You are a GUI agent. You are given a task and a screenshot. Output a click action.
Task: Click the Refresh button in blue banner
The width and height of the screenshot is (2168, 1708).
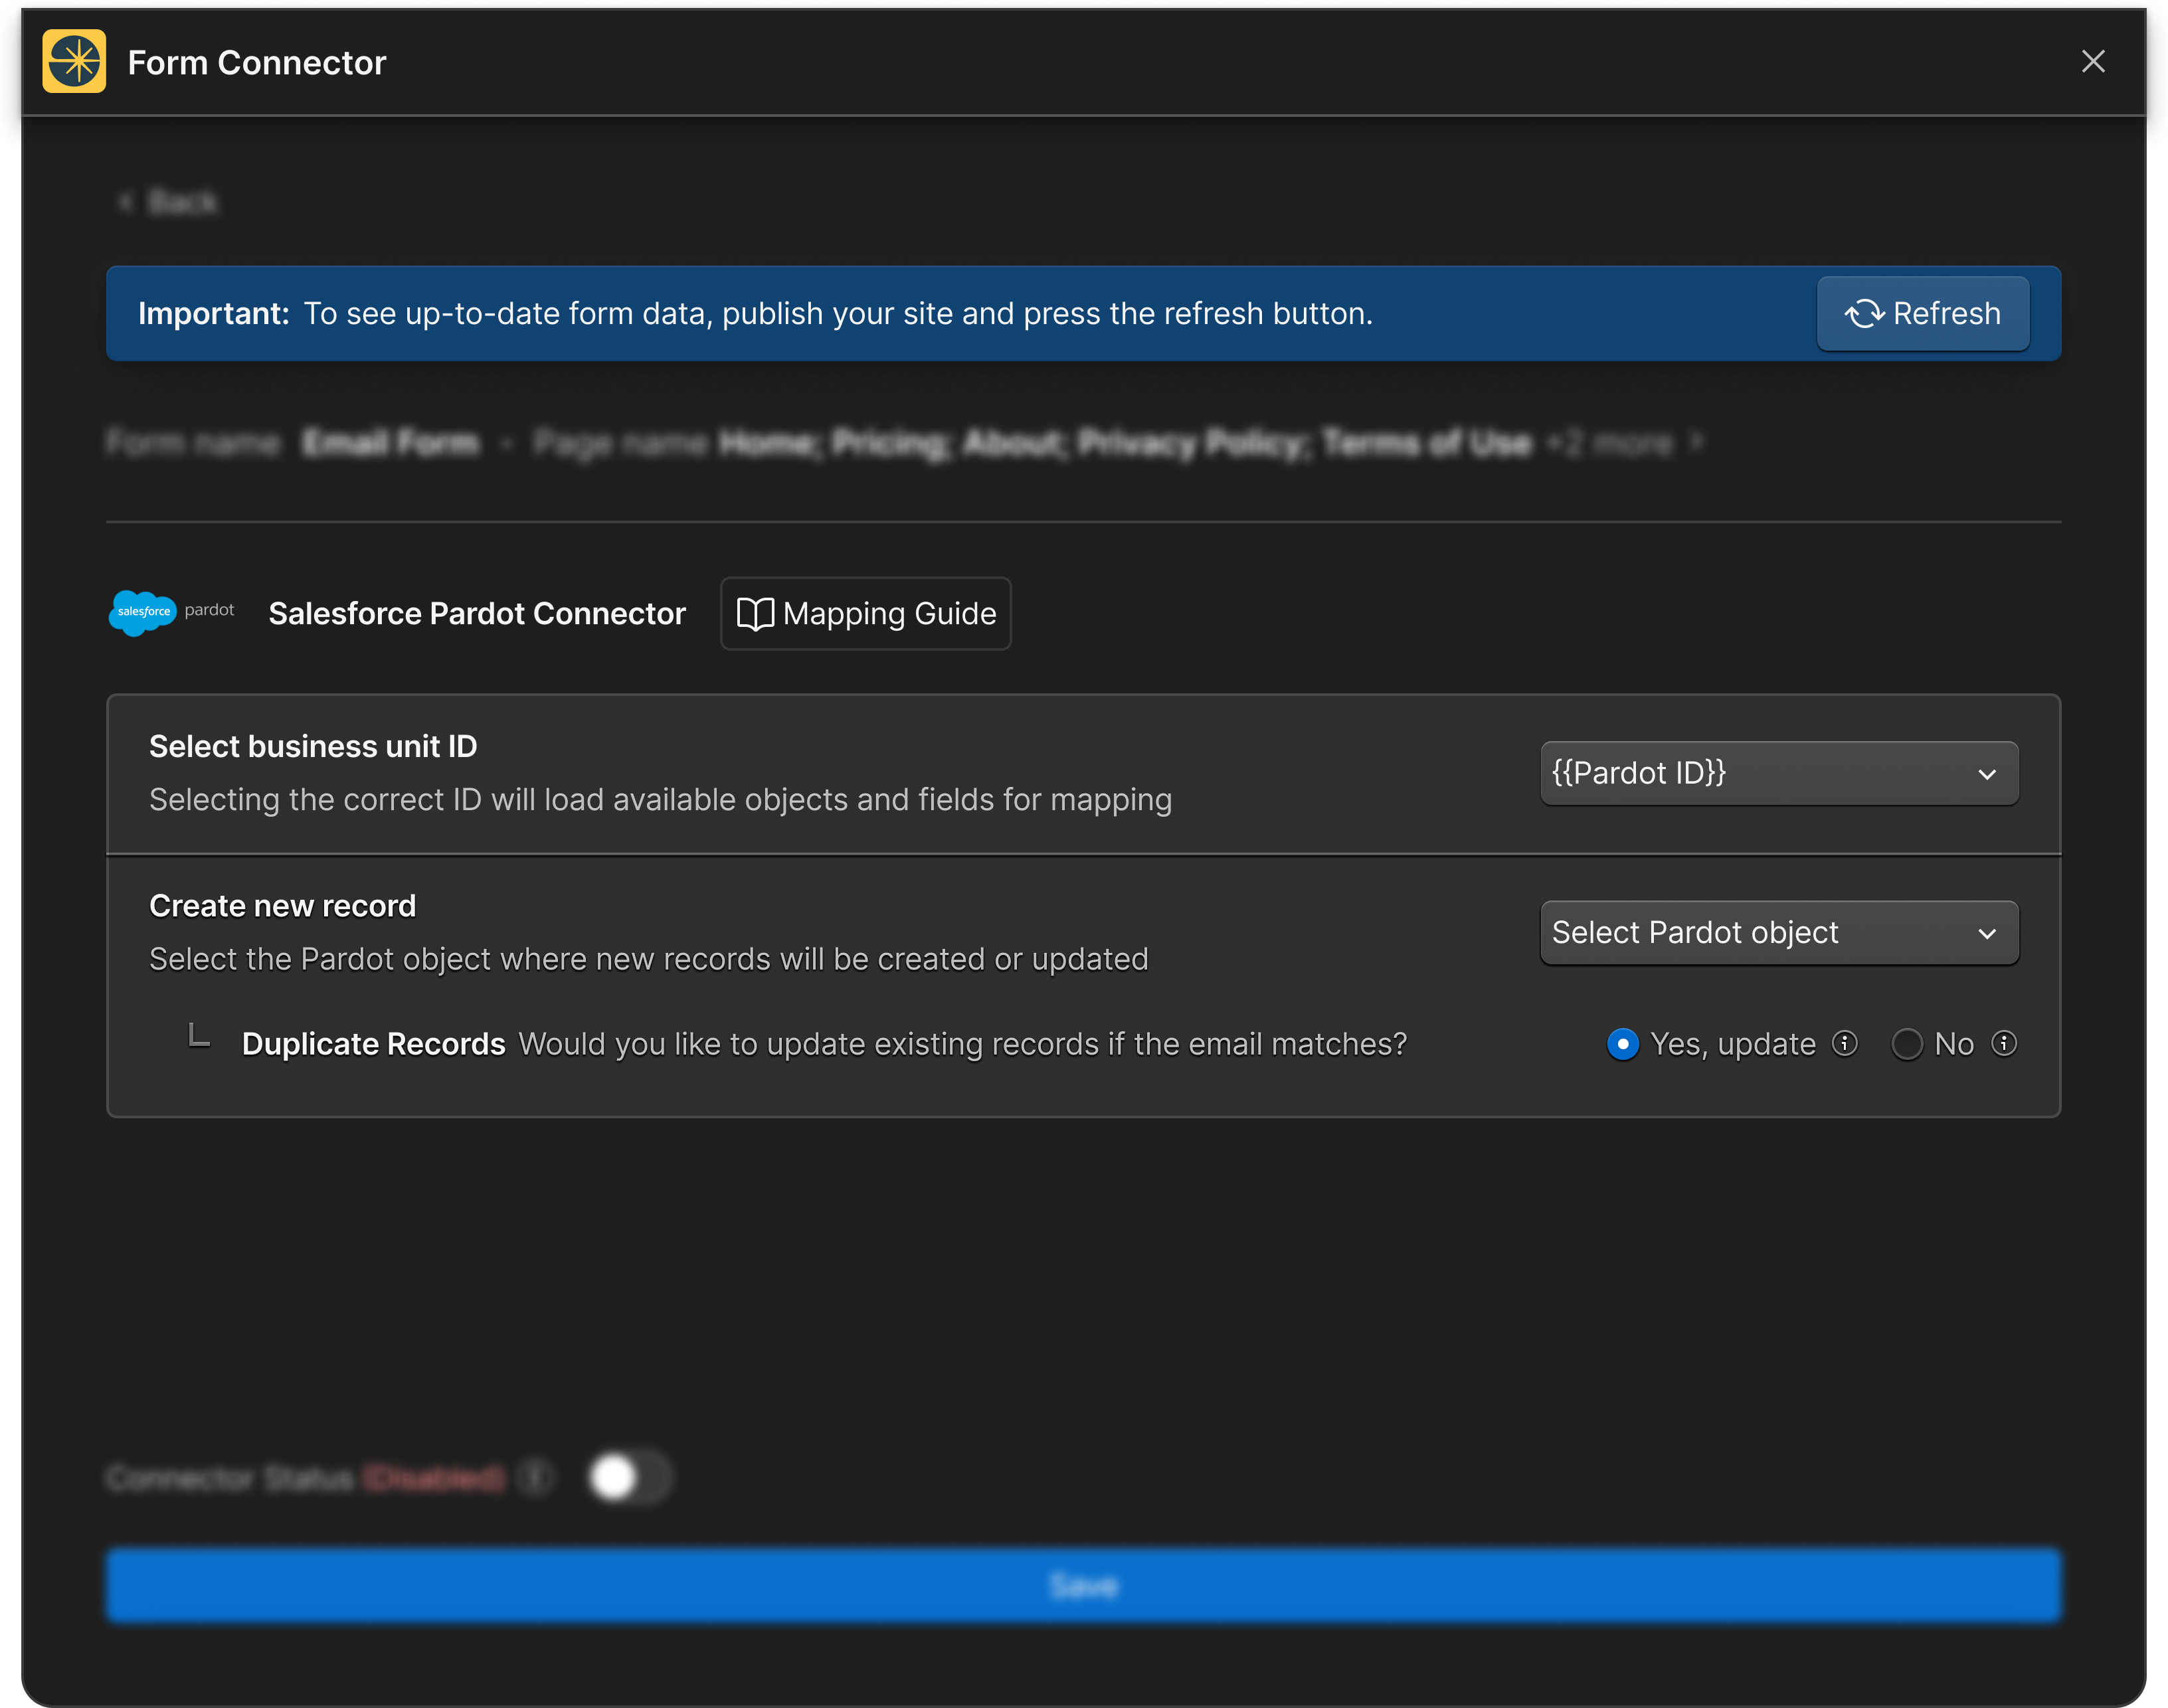(x=1922, y=314)
